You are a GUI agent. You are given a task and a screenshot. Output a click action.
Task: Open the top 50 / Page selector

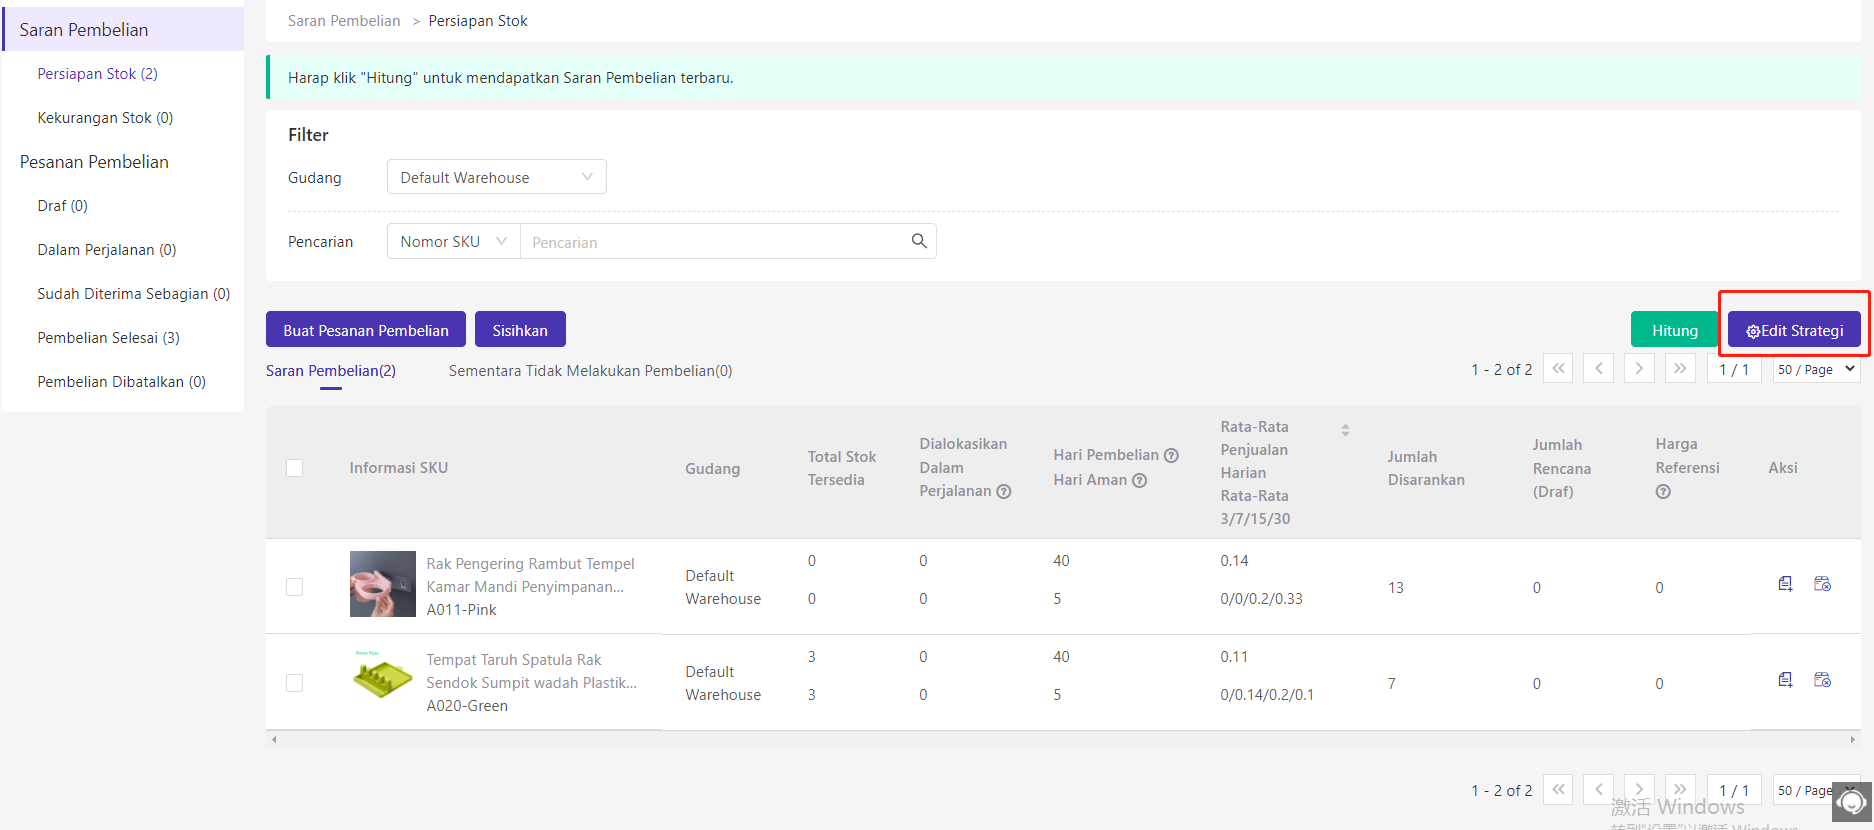point(1816,369)
